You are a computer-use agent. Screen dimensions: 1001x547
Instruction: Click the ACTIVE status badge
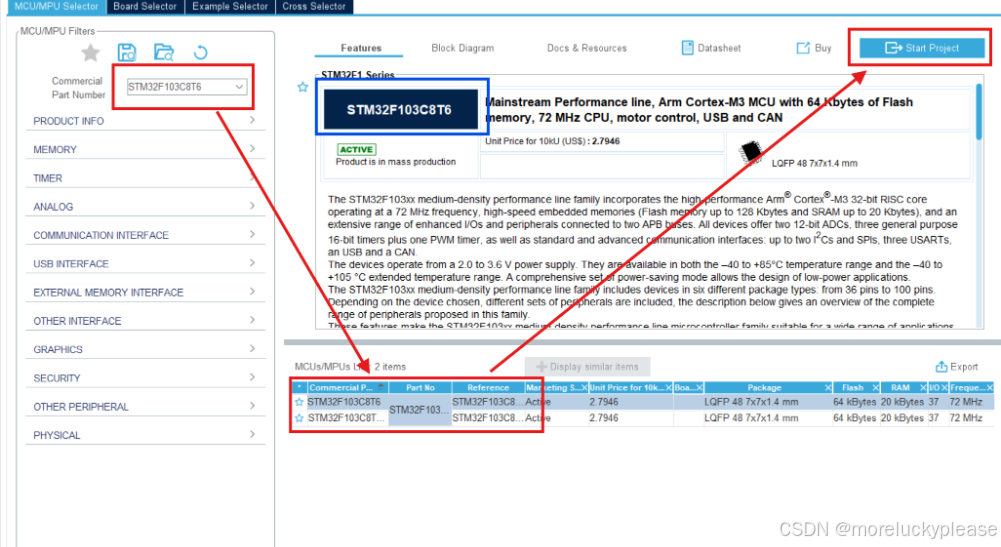(356, 149)
